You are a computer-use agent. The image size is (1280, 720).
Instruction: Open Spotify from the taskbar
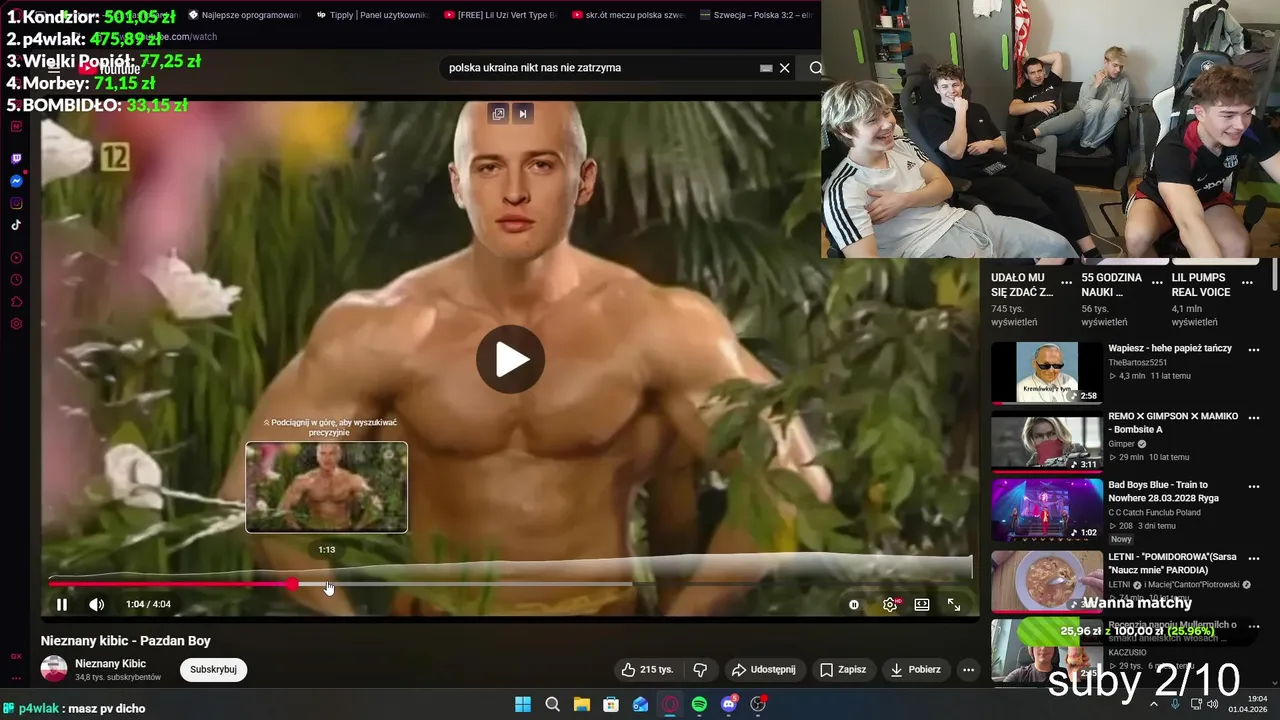click(699, 704)
